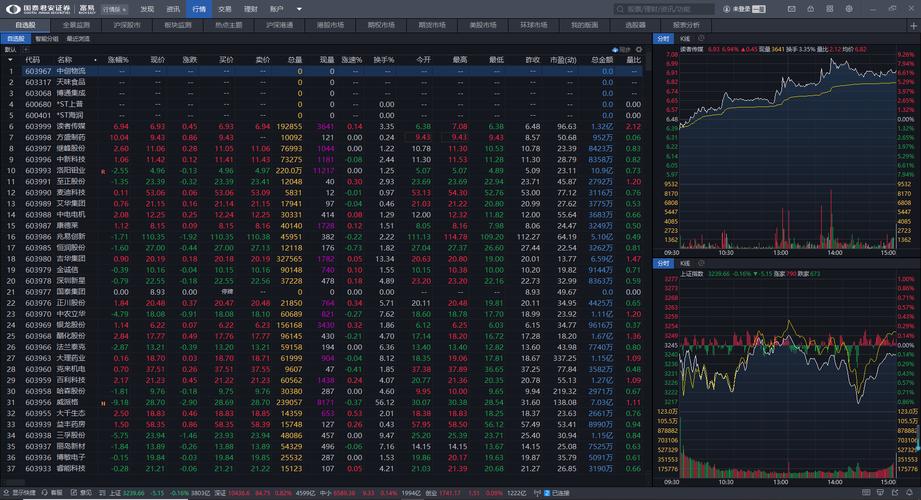The height and width of the screenshot is (500, 921).
Task: Click the share icon in status bar
Action: (x=895, y=493)
